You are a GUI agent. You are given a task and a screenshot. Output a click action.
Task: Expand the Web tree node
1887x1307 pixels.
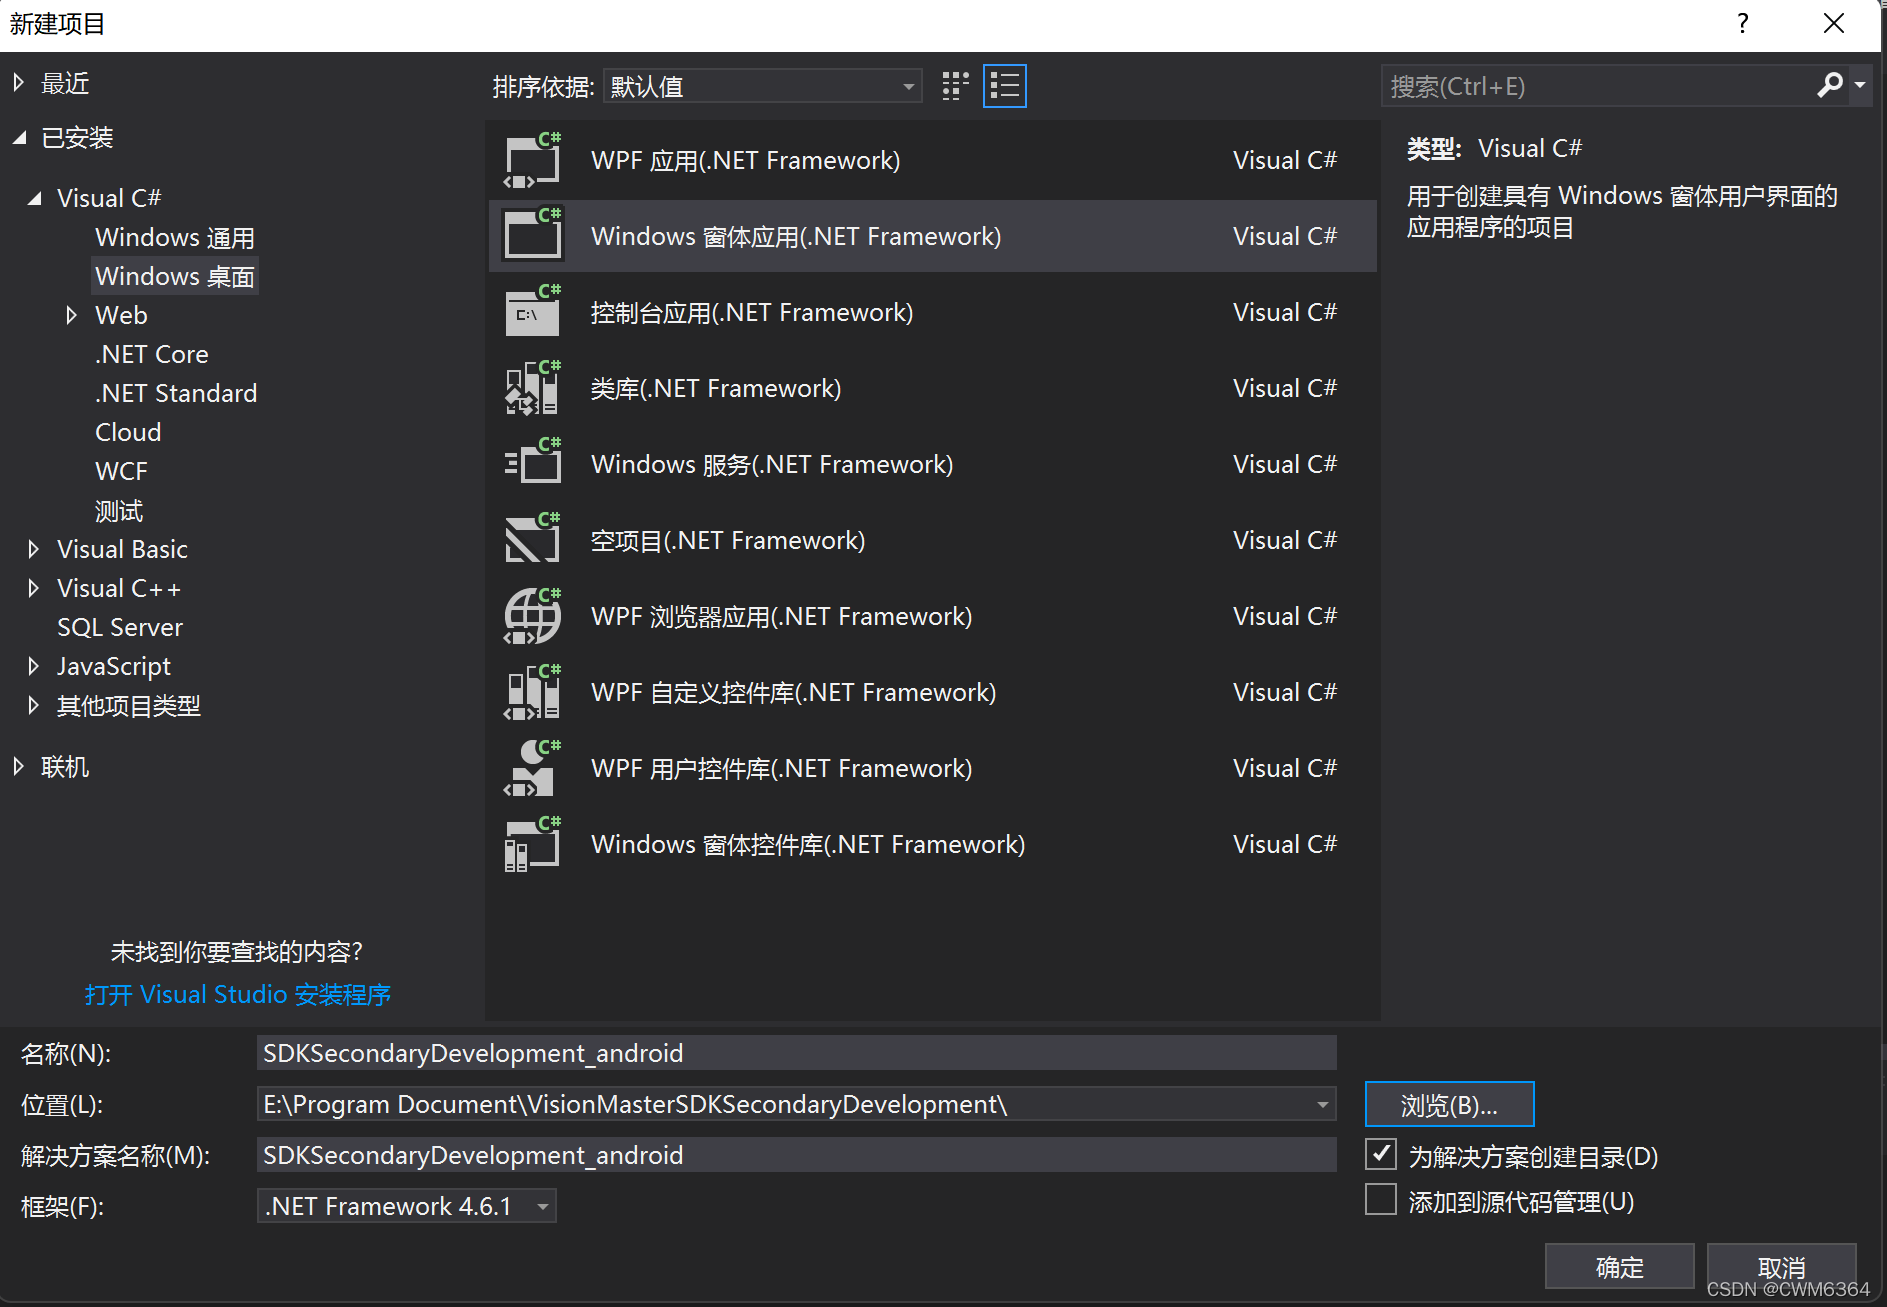coord(71,315)
